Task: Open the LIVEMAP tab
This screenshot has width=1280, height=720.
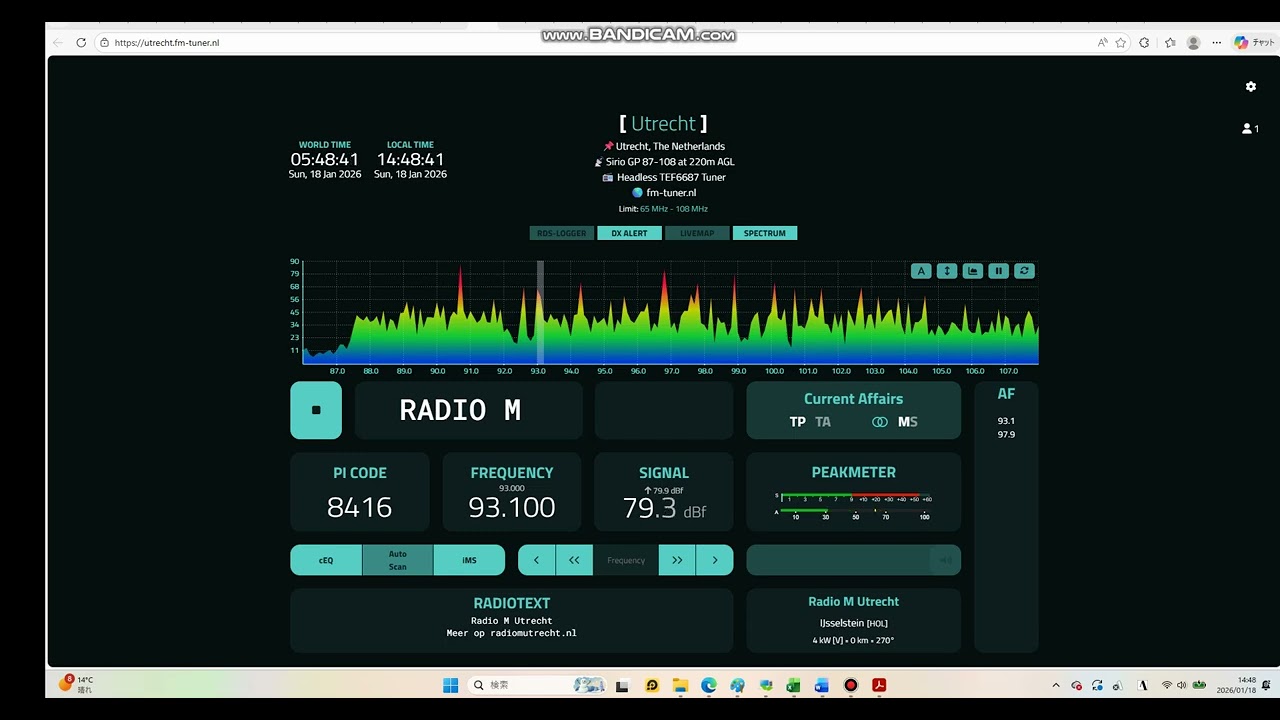Action: [x=697, y=233]
